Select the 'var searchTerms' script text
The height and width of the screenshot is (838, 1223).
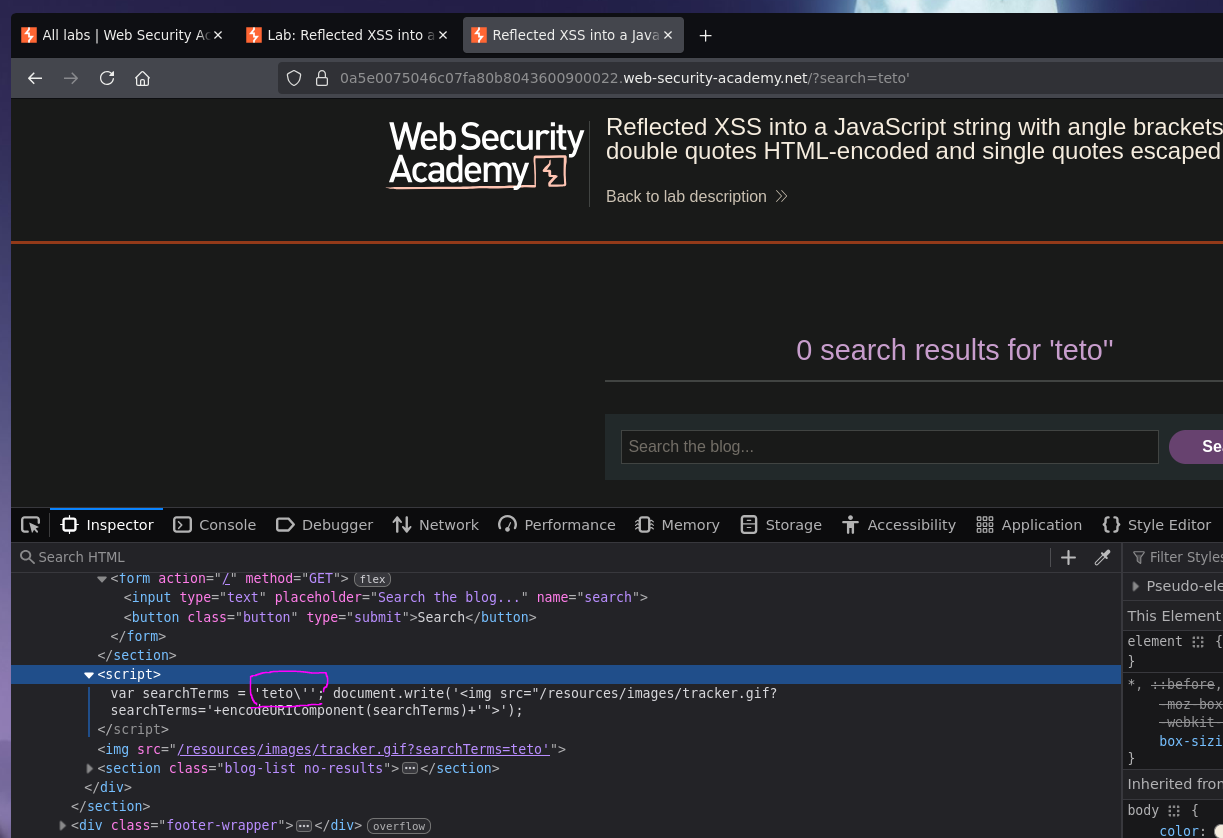[x=444, y=702]
